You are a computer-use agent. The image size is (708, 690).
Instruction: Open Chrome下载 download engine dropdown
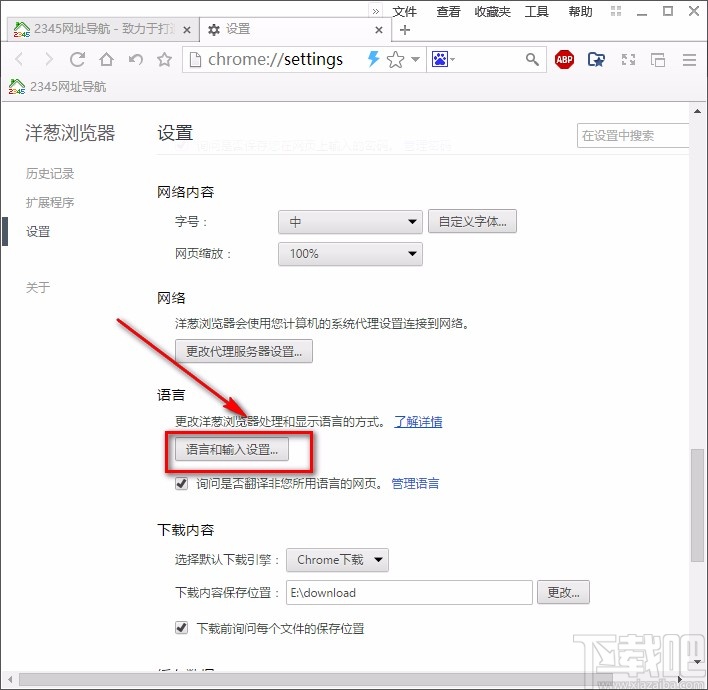(337, 560)
